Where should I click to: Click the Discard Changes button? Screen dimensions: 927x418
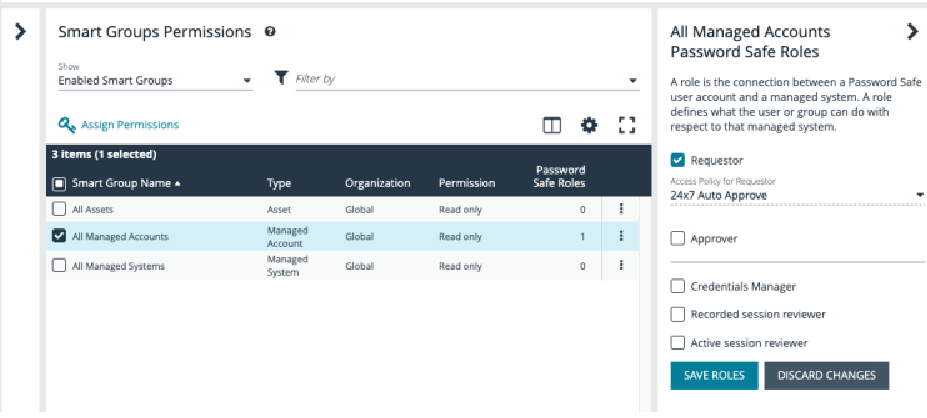click(x=826, y=375)
